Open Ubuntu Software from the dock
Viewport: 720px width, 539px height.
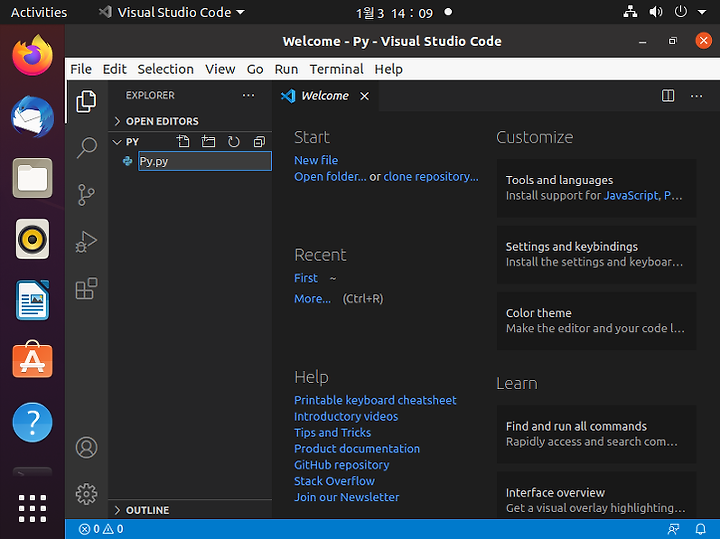tap(32, 360)
